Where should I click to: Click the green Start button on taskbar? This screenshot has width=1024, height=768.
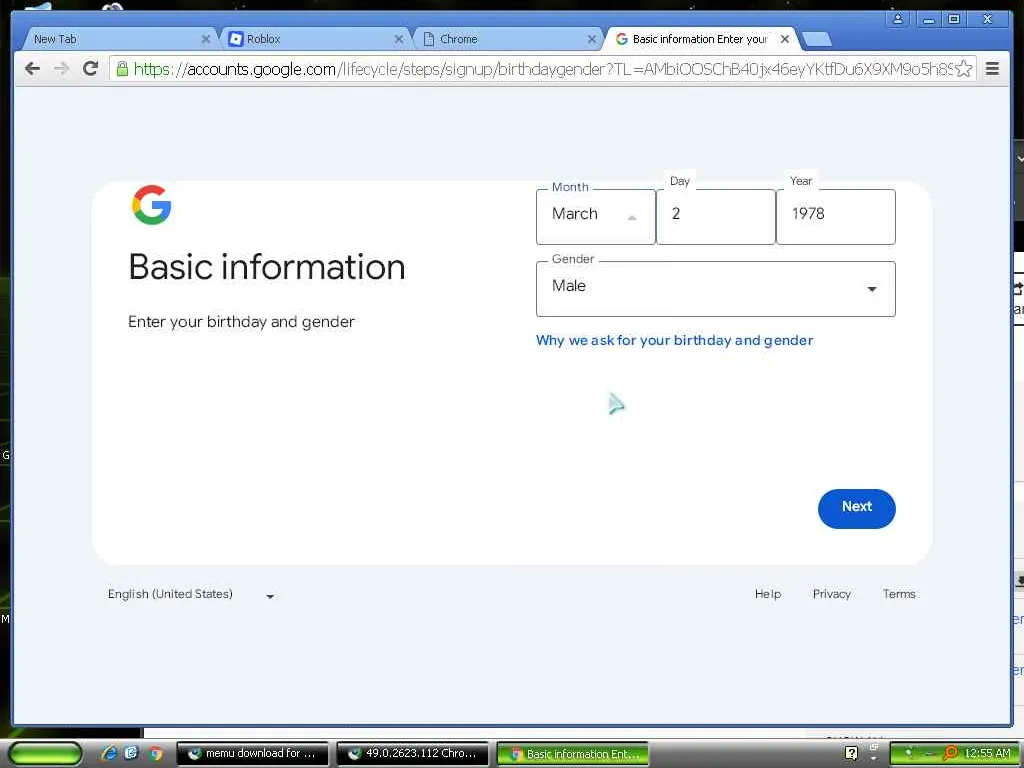click(45, 754)
